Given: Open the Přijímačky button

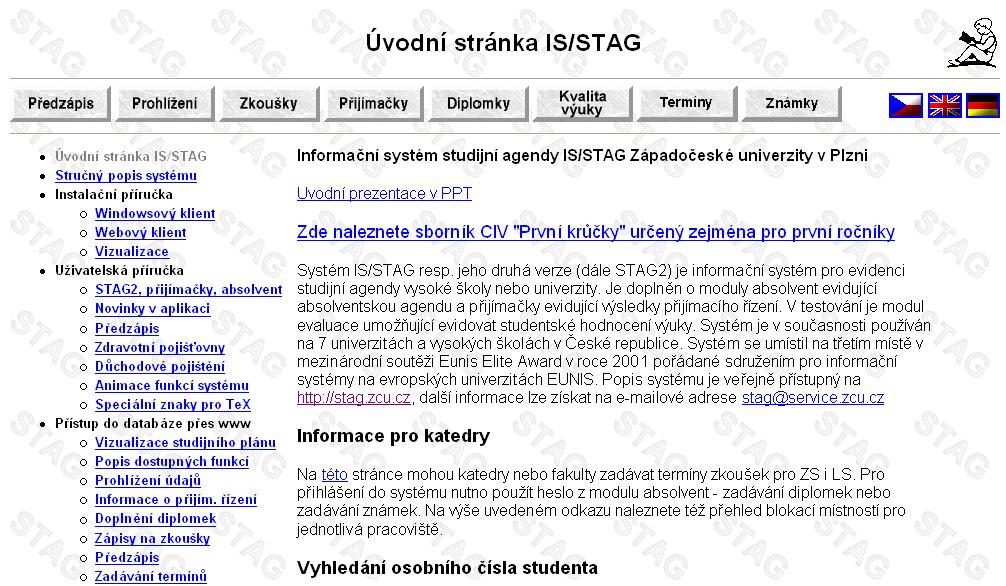Looking at the screenshot, I should (x=373, y=103).
